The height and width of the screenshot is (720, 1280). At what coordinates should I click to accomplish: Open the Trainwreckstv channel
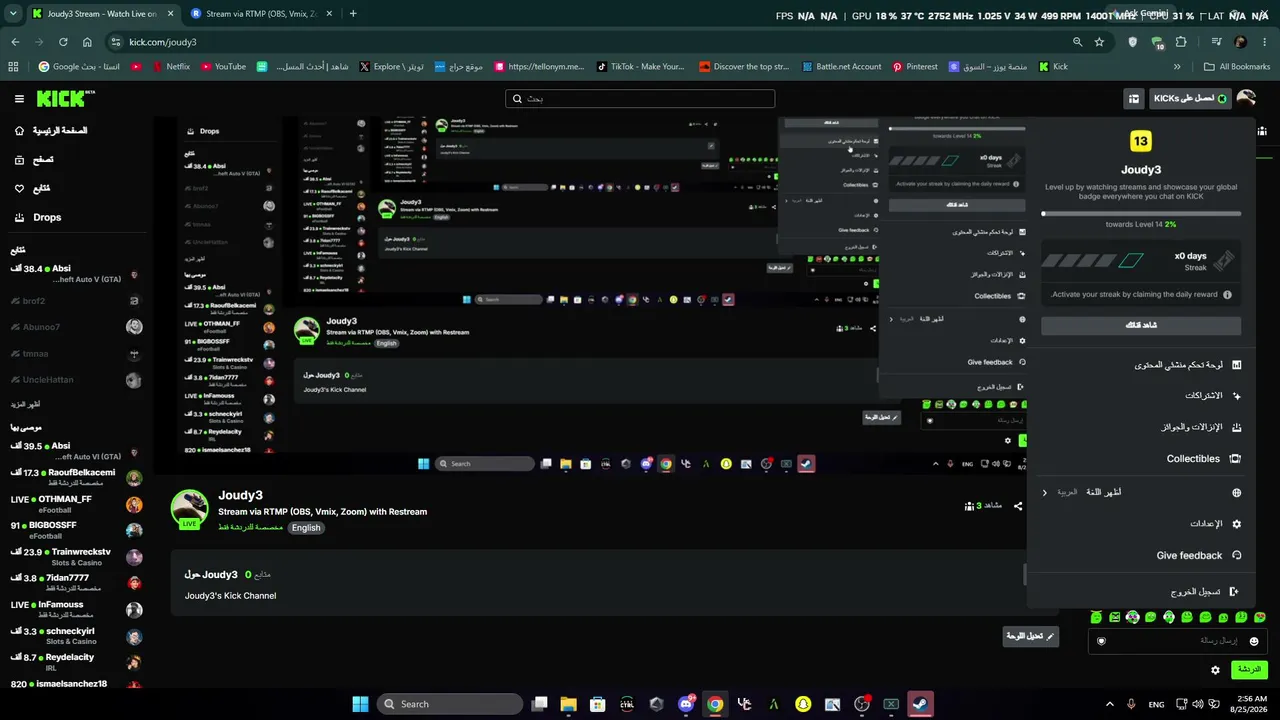75,557
